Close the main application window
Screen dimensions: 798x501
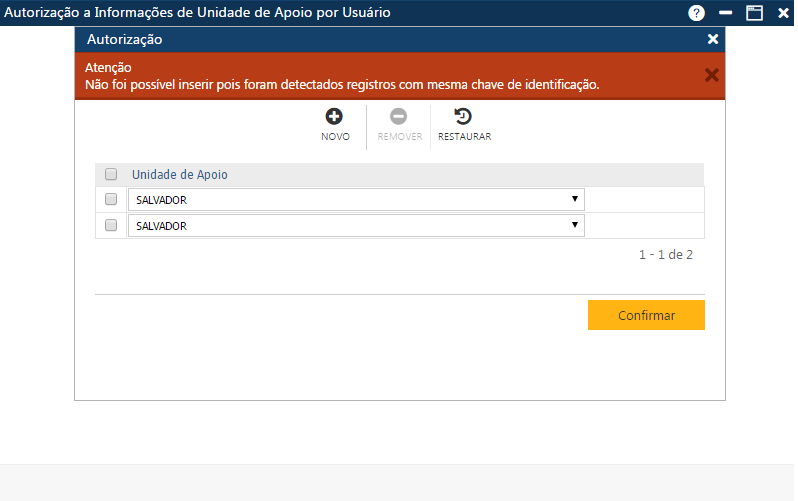pos(784,13)
